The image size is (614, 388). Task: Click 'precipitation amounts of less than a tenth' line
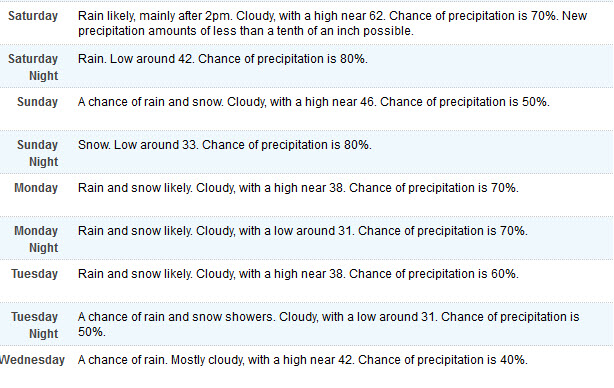(246, 31)
